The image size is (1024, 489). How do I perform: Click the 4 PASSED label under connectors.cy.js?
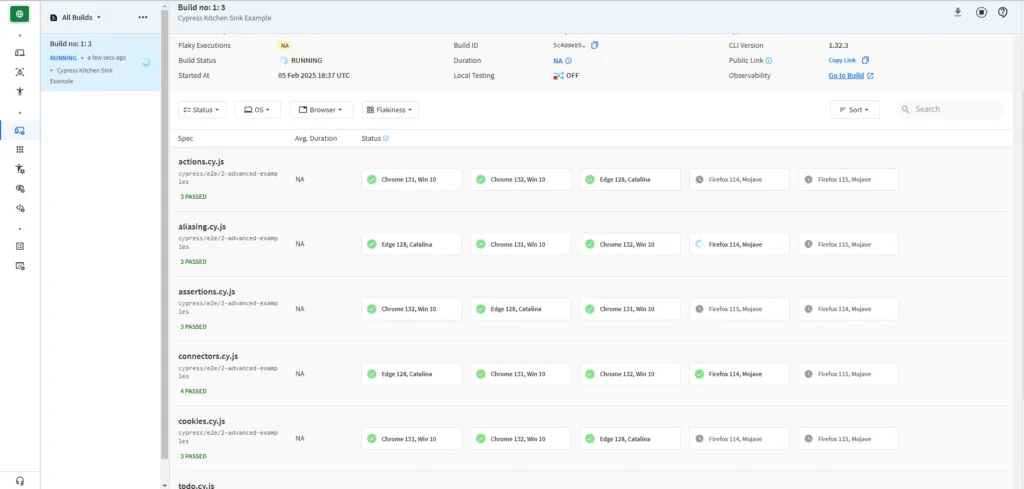(193, 392)
